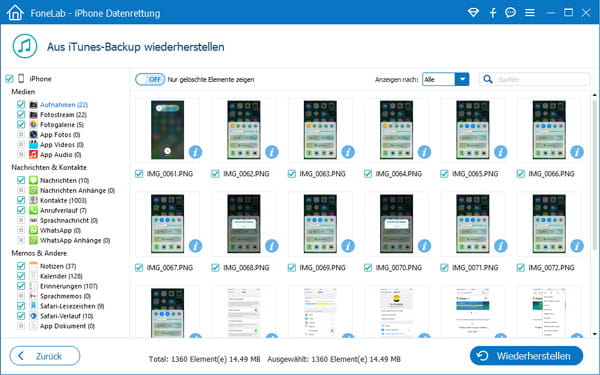Click the scrollbar down arrow

595,334
